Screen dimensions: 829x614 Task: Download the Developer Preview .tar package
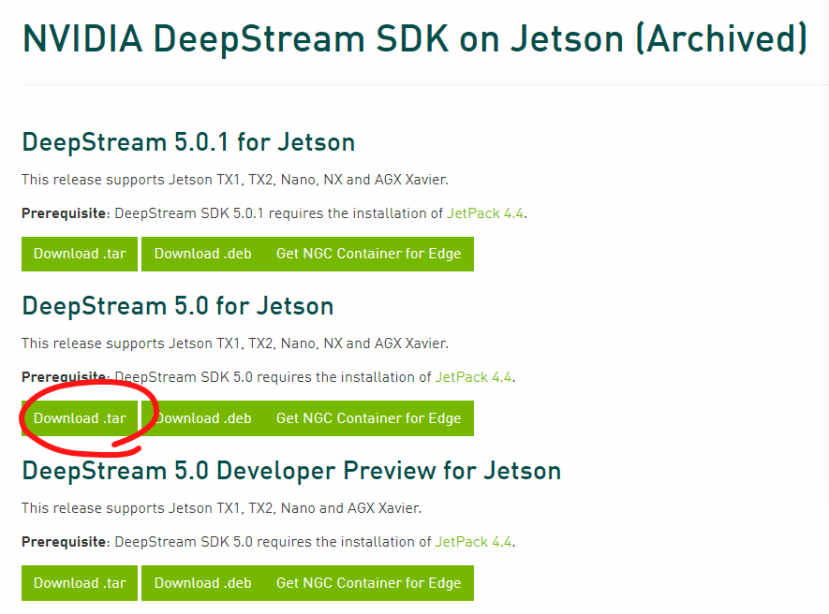click(x=79, y=583)
